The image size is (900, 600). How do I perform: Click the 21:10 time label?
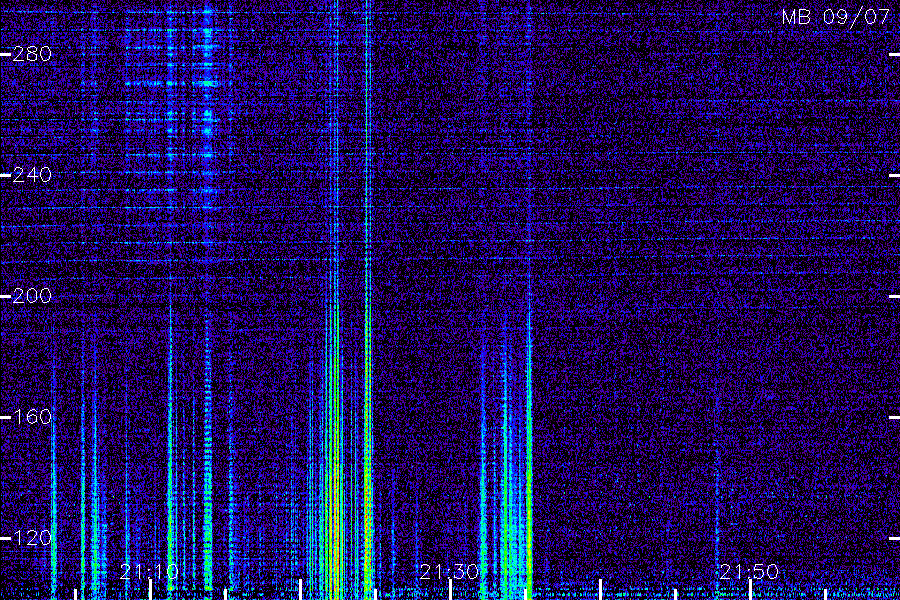[x=149, y=571]
